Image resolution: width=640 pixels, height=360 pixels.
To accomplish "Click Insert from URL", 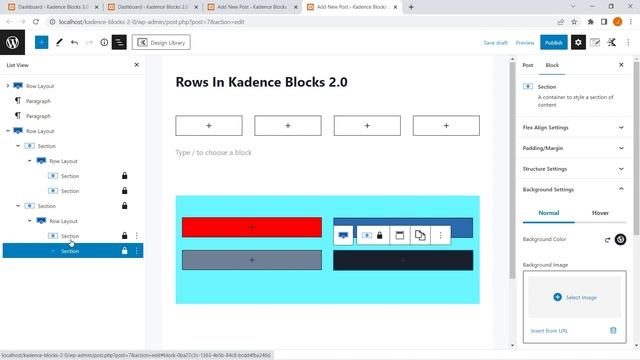I will [549, 331].
